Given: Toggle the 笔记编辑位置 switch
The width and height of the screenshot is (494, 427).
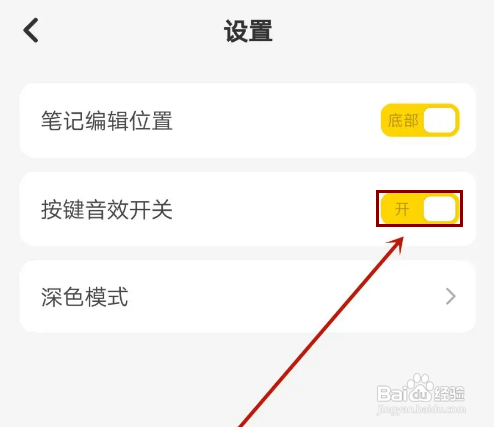Looking at the screenshot, I should click(420, 120).
